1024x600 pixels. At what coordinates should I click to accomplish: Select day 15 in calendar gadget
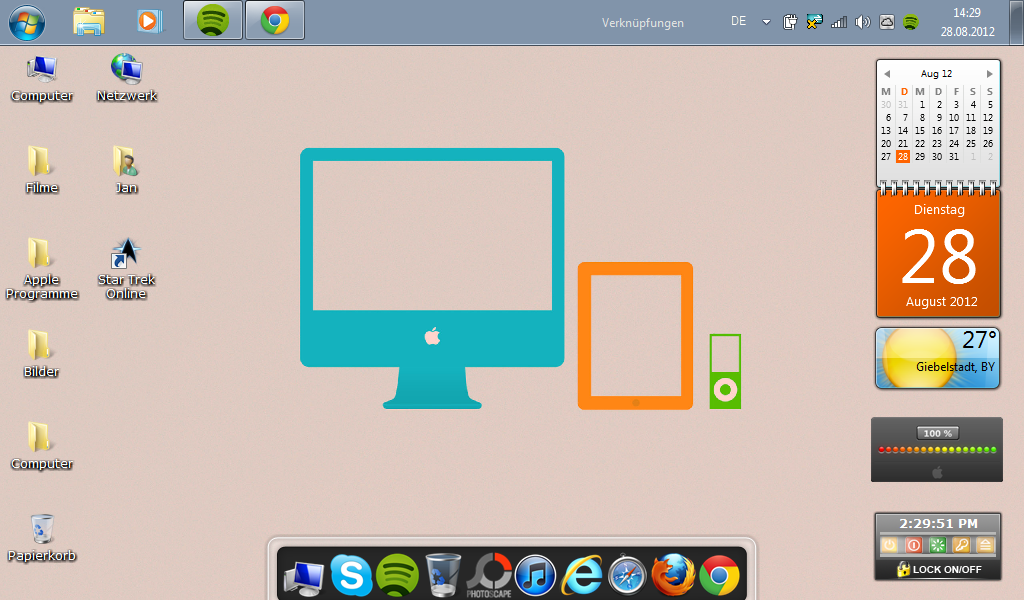[920, 131]
